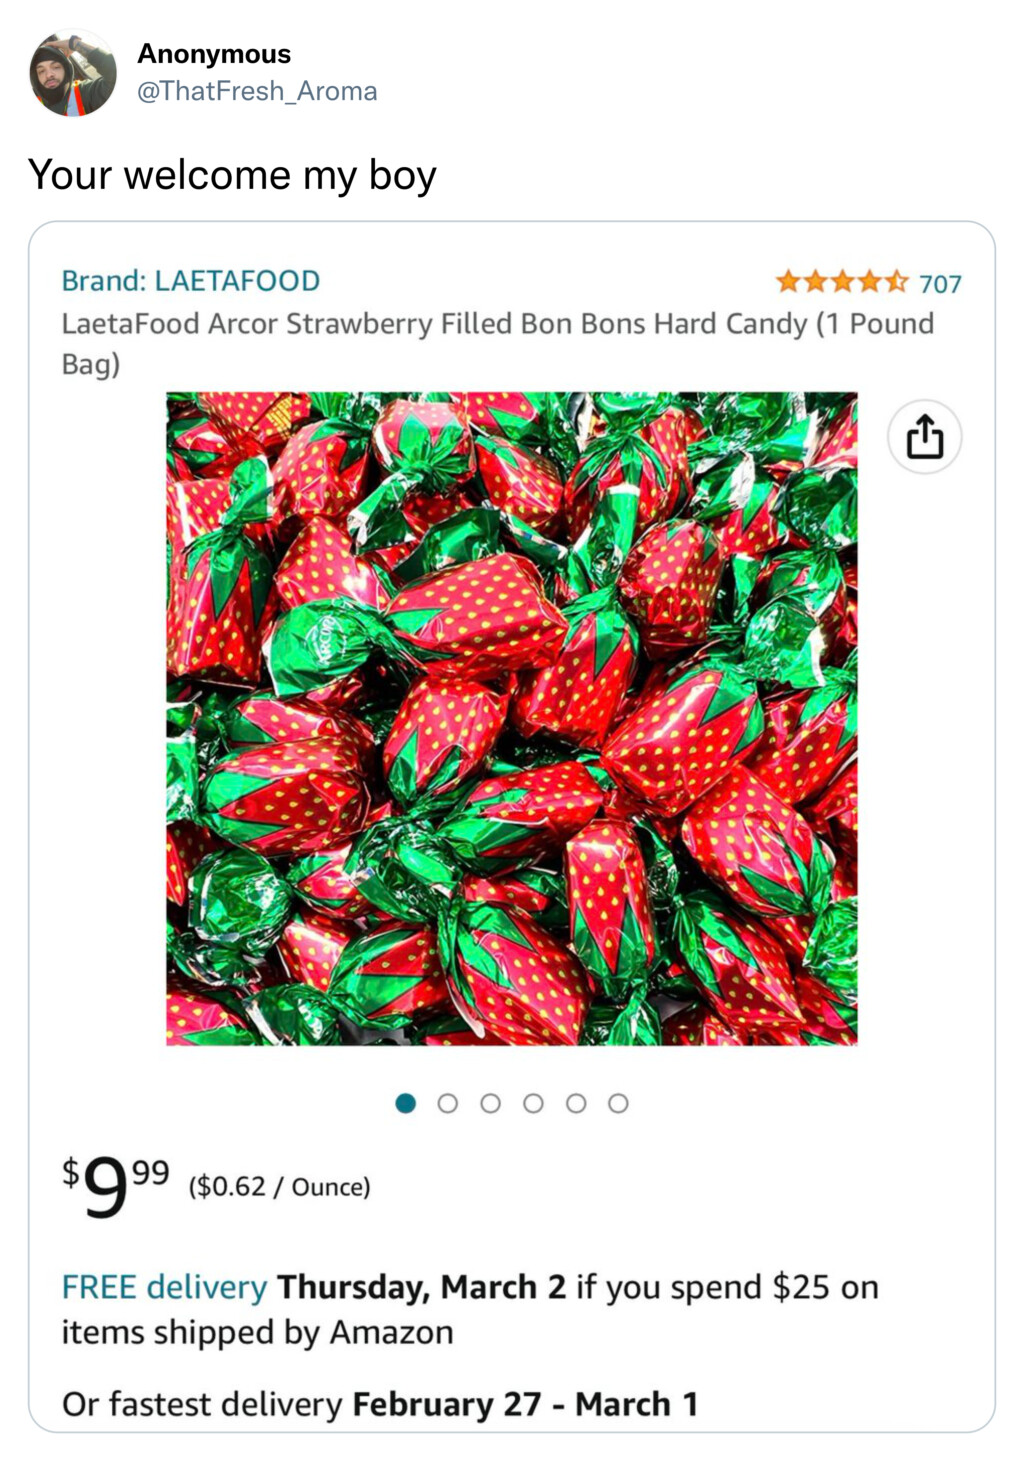Select the first filled carousel dot
This screenshot has width=1024, height=1461.
[x=405, y=1102]
